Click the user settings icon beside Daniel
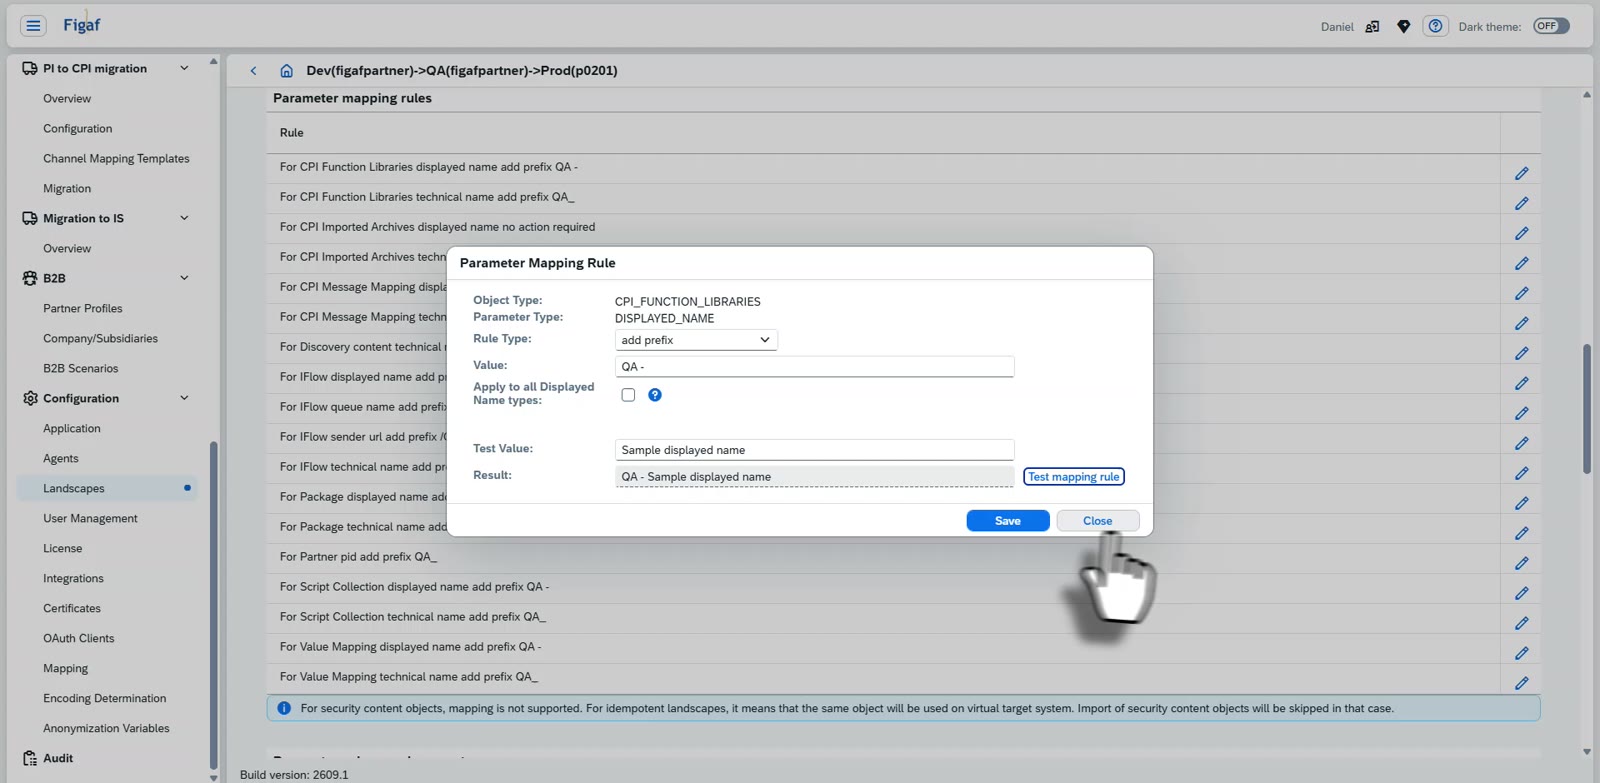The width and height of the screenshot is (1600, 783). 1373,27
